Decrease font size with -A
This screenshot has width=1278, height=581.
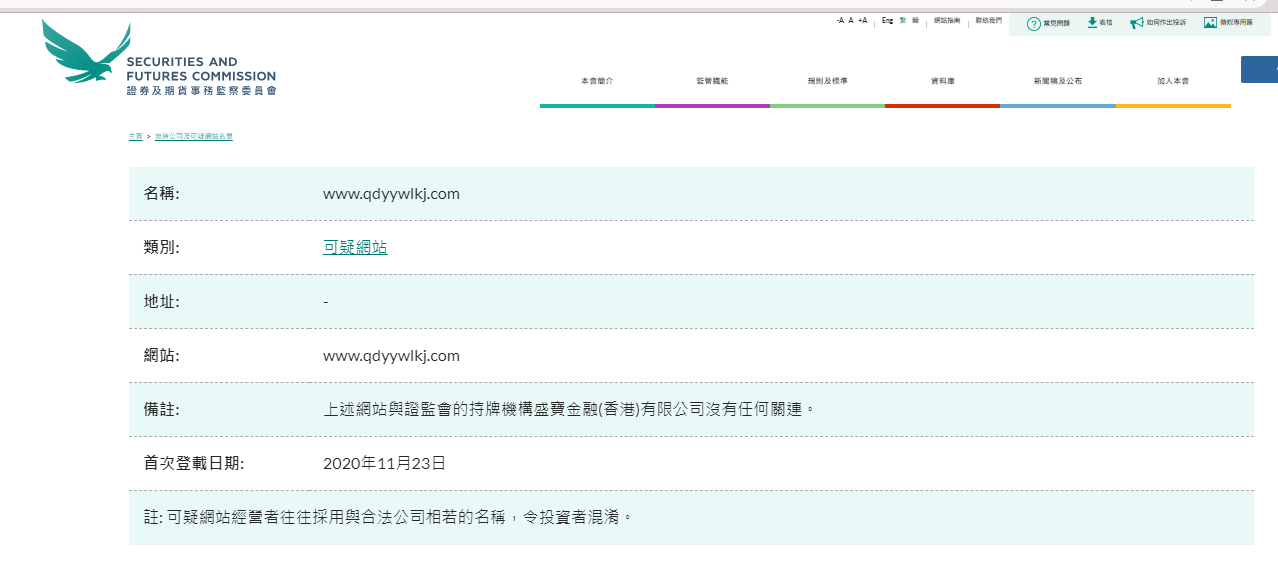[840, 20]
